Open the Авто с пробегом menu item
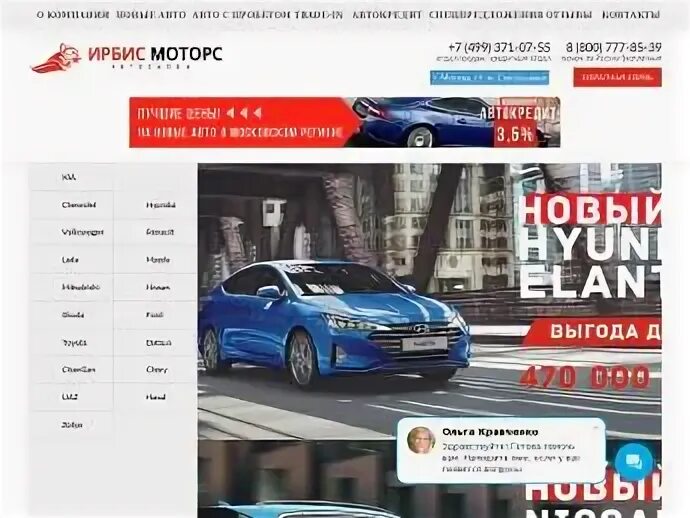Image resolution: width=690 pixels, height=518 pixels. 242,15
